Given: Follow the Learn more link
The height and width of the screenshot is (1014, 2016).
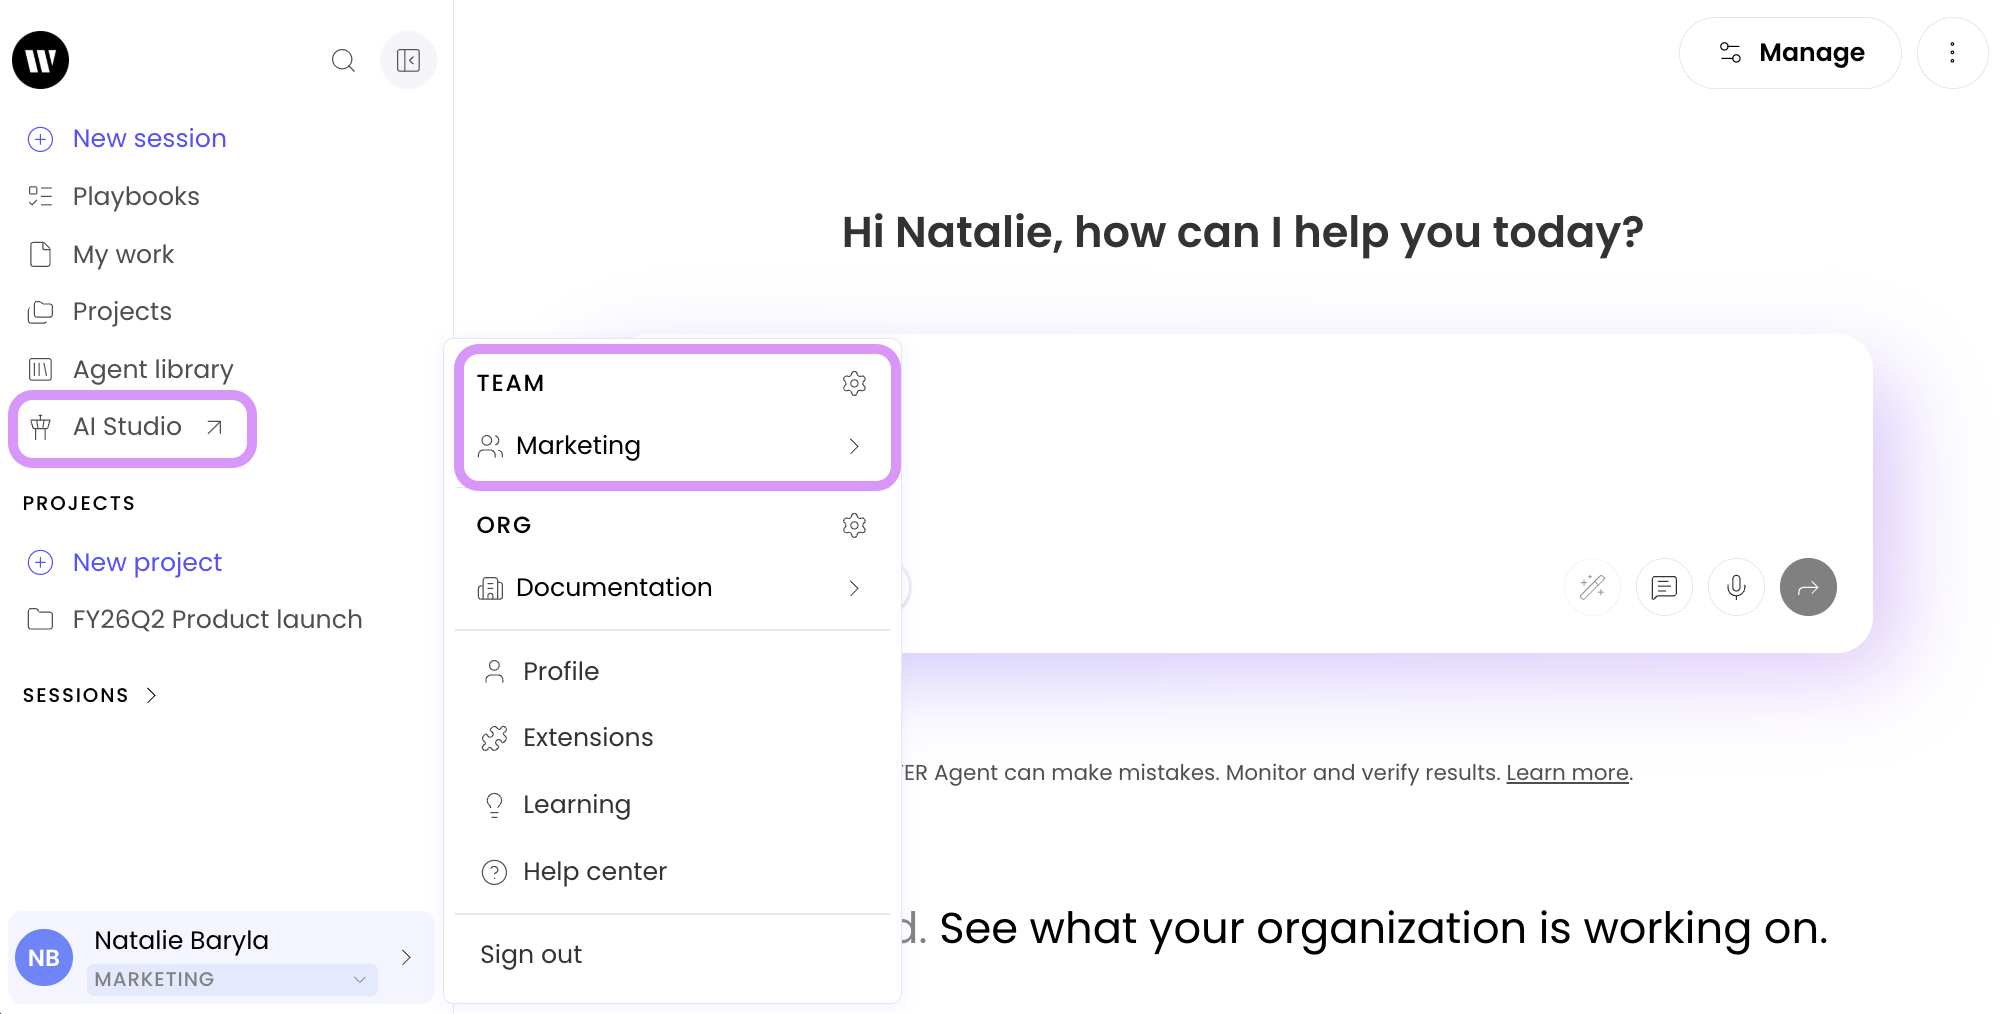Looking at the screenshot, I should (1567, 773).
